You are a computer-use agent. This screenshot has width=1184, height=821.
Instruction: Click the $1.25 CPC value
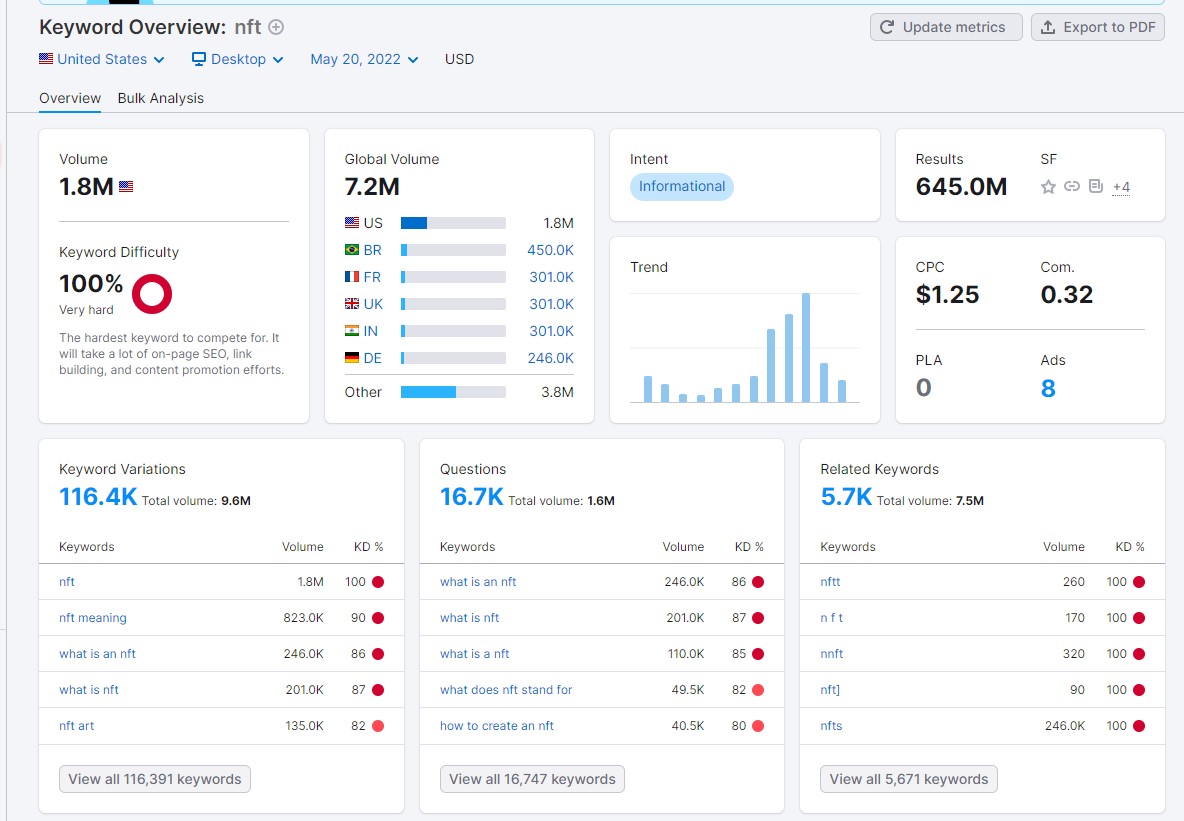[x=948, y=295]
